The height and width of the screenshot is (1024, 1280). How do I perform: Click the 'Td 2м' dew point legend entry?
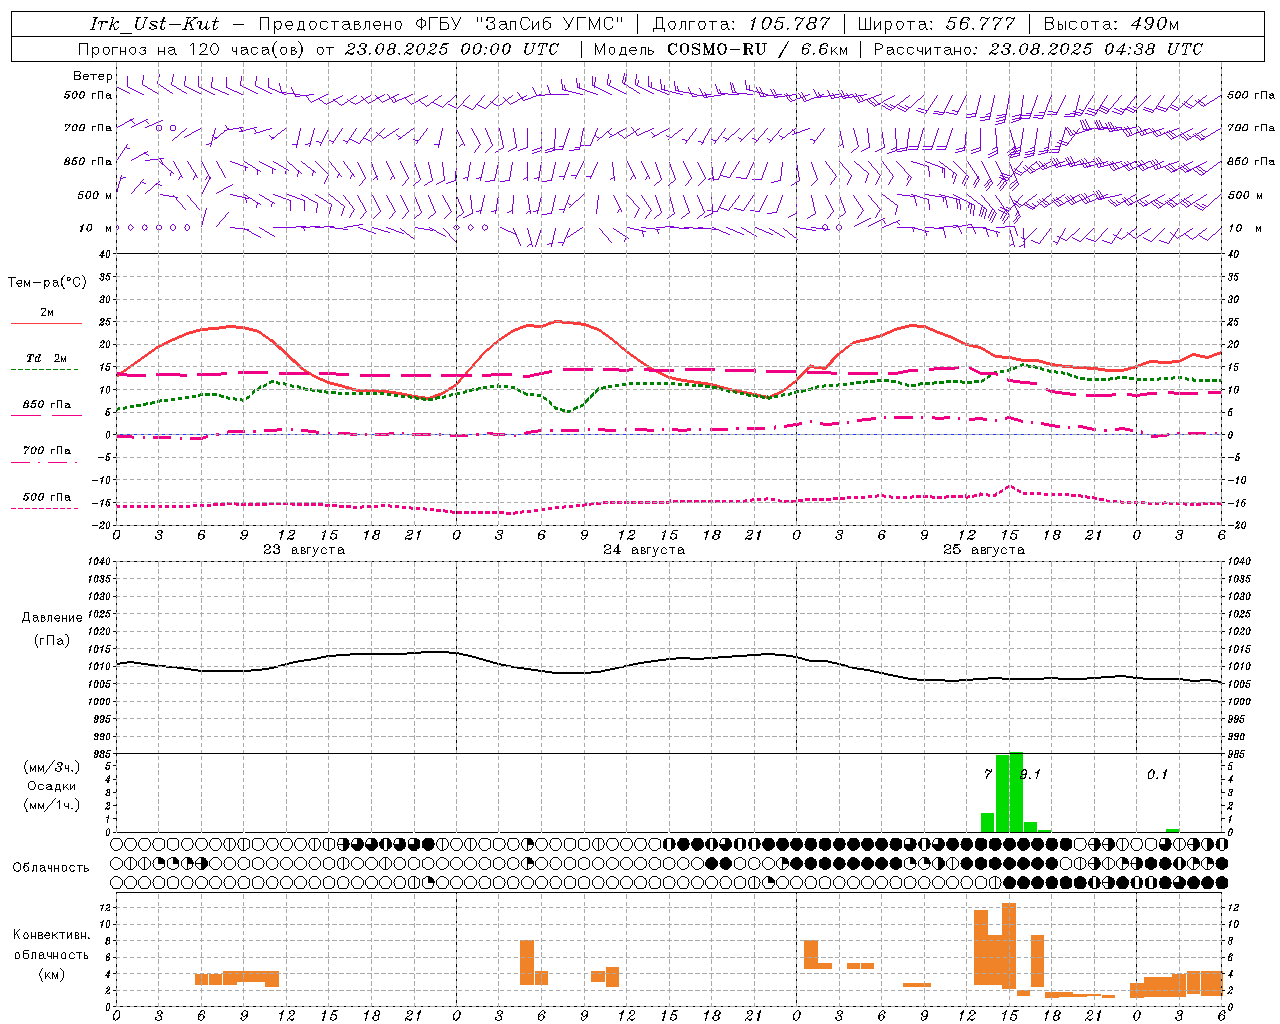(x=46, y=357)
